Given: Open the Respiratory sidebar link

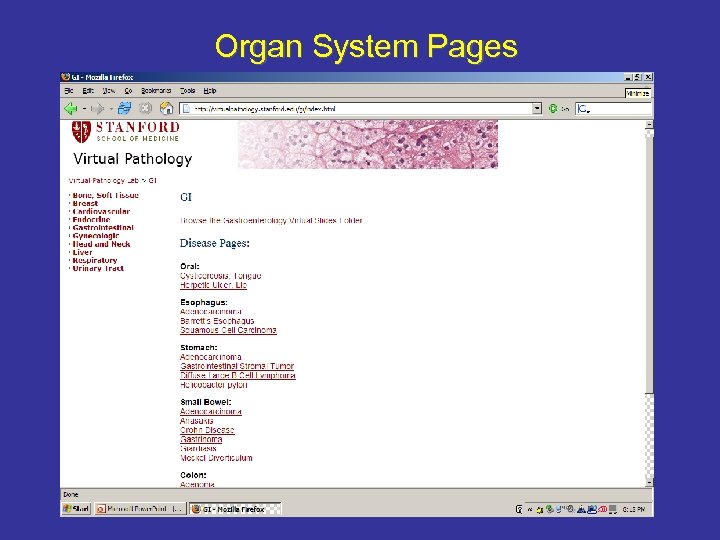Looking at the screenshot, I should pyautogui.click(x=95, y=260).
